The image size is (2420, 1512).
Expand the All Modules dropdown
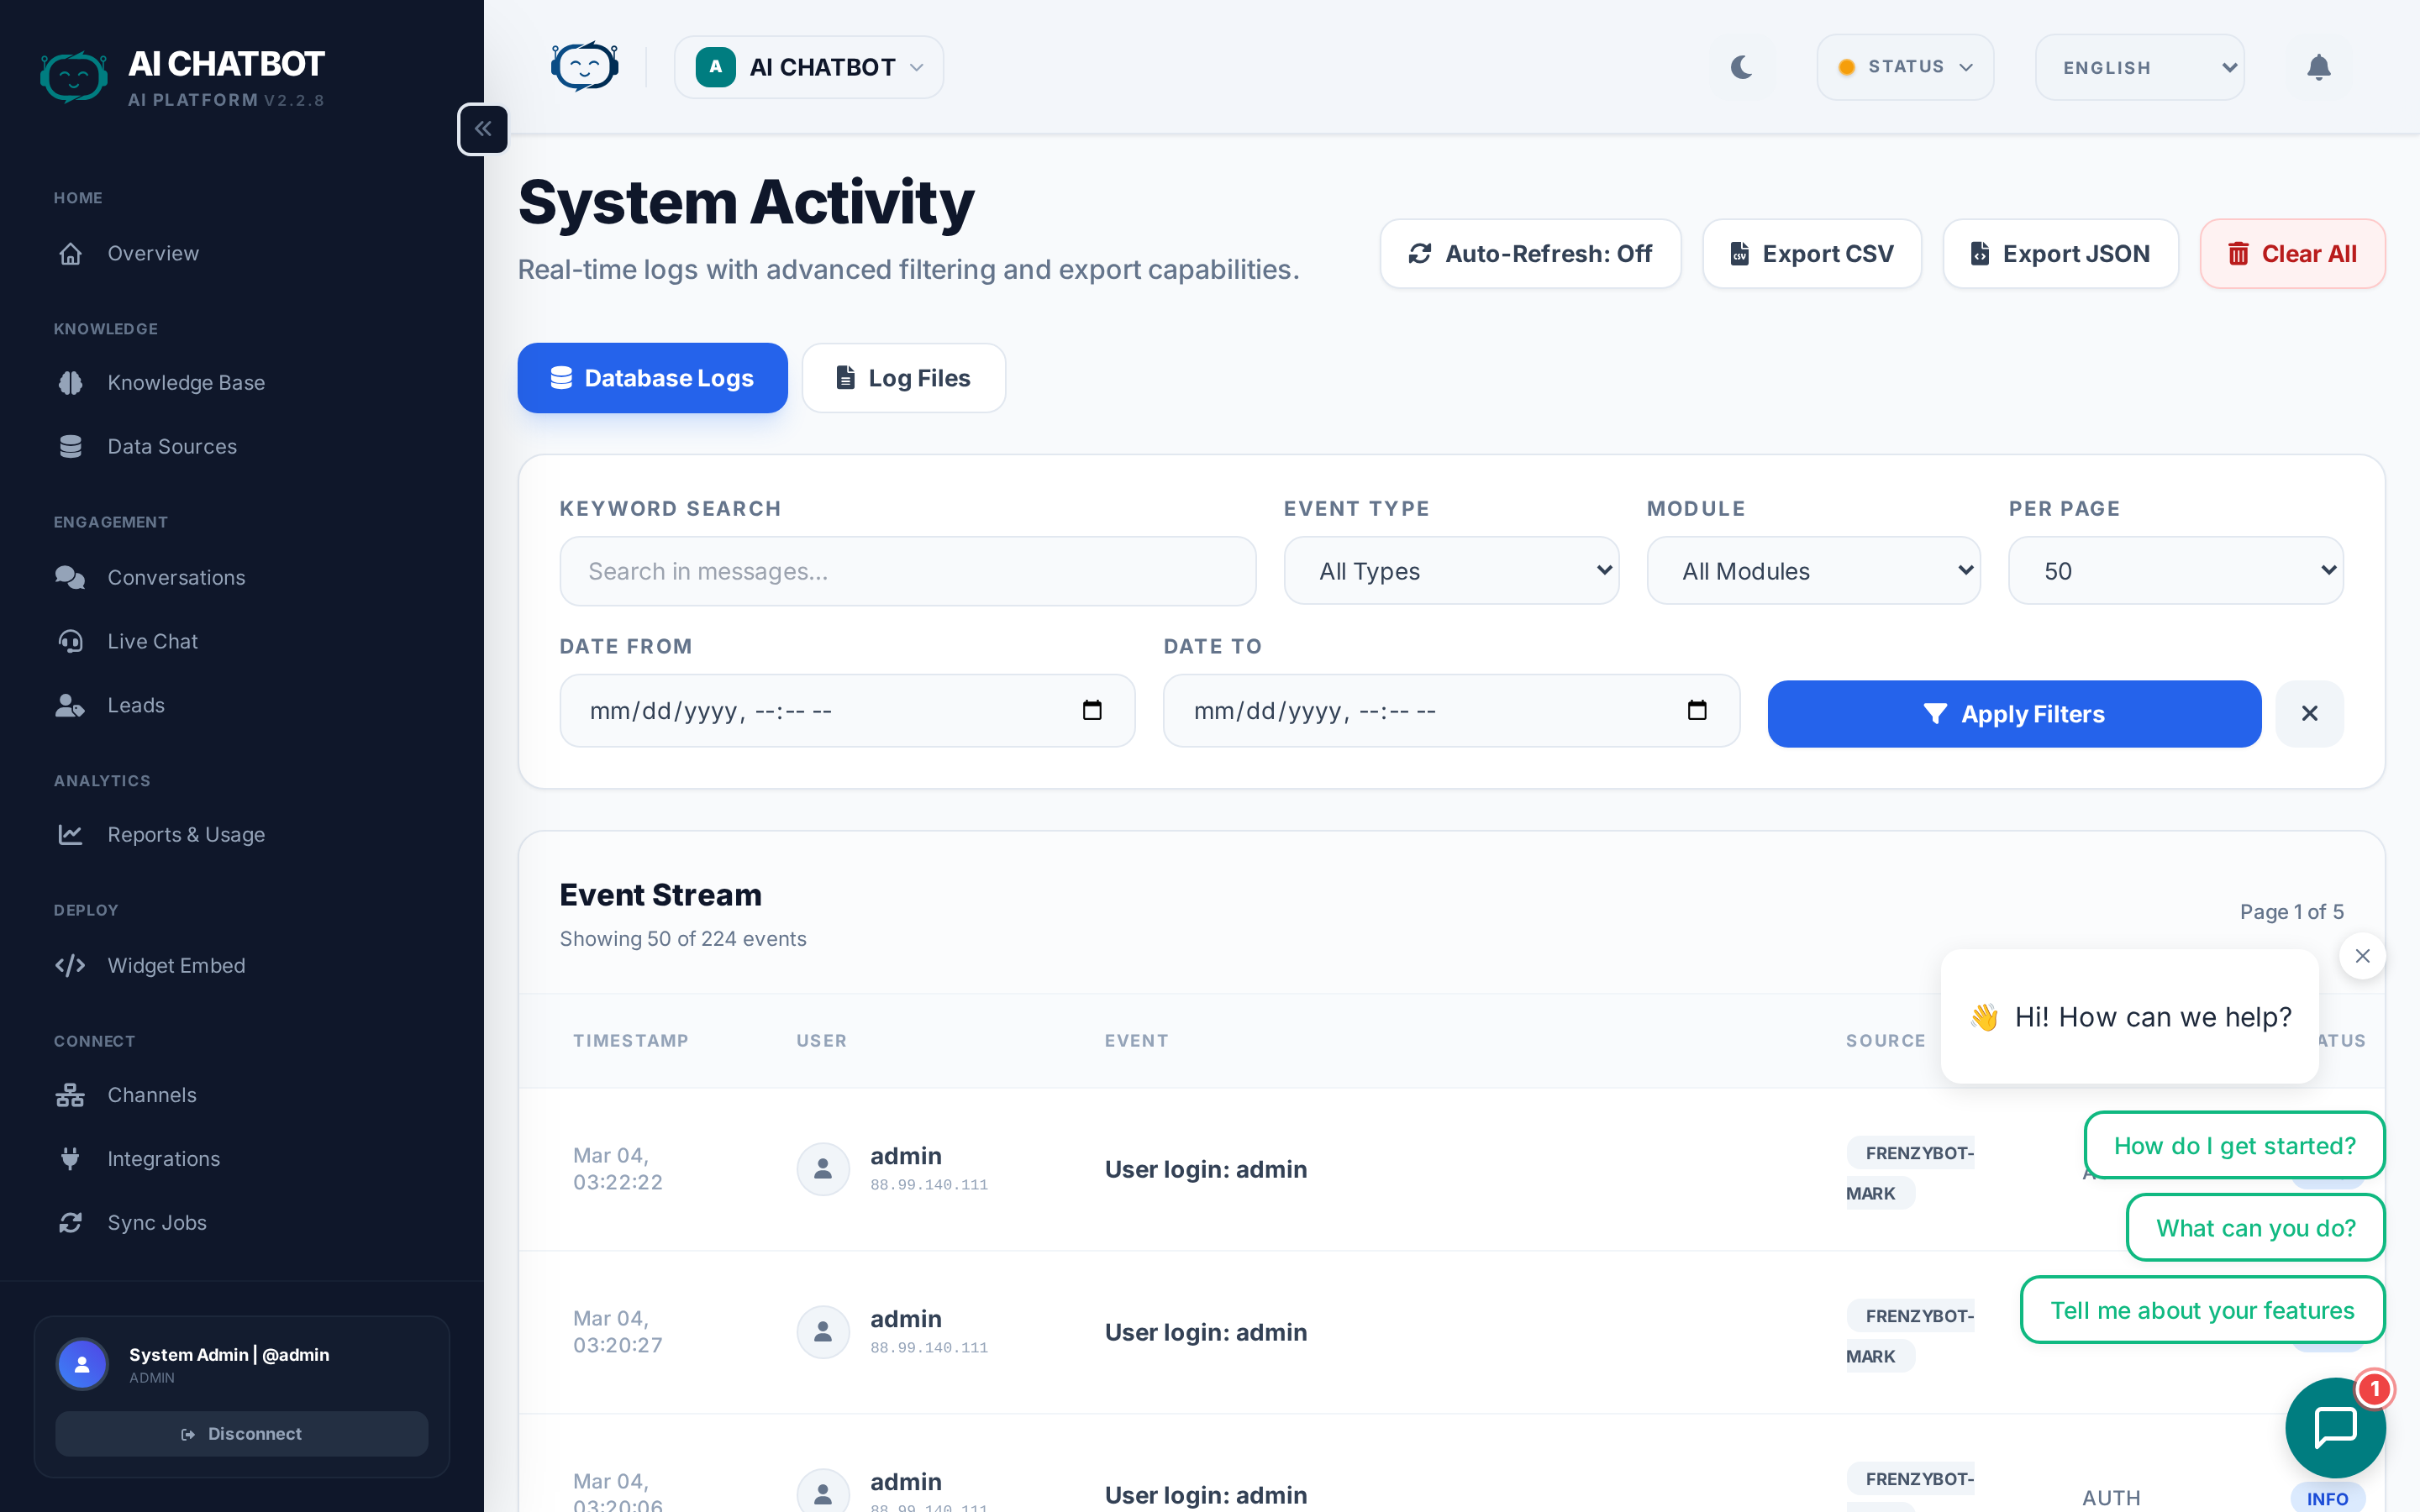(1813, 571)
